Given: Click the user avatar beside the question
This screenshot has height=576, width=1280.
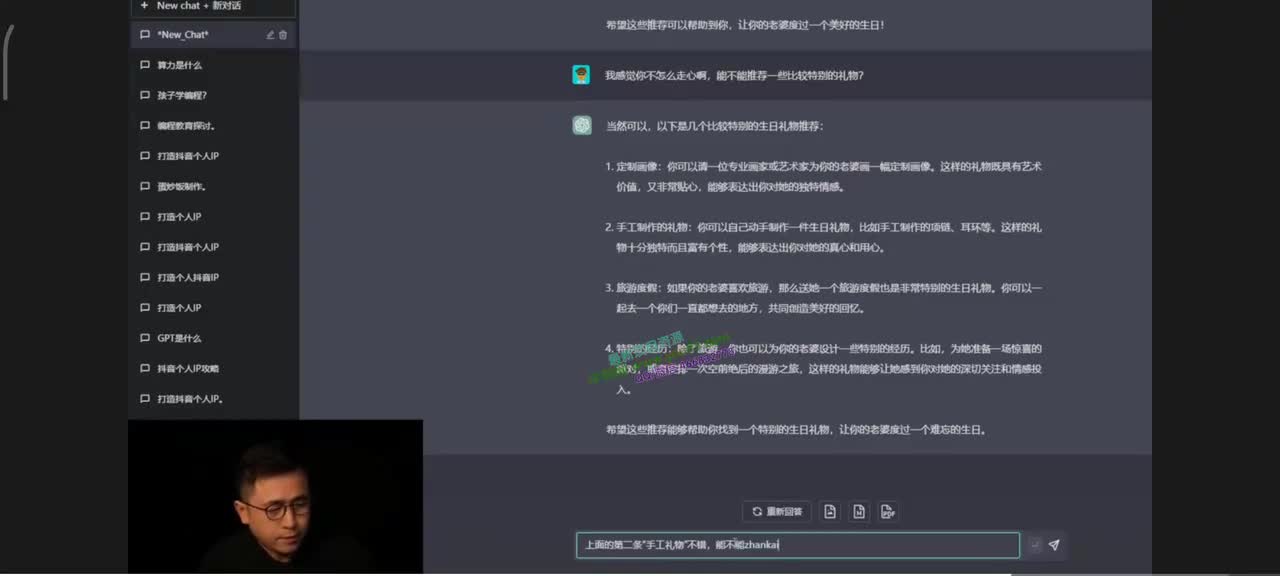Looking at the screenshot, I should pyautogui.click(x=581, y=75).
